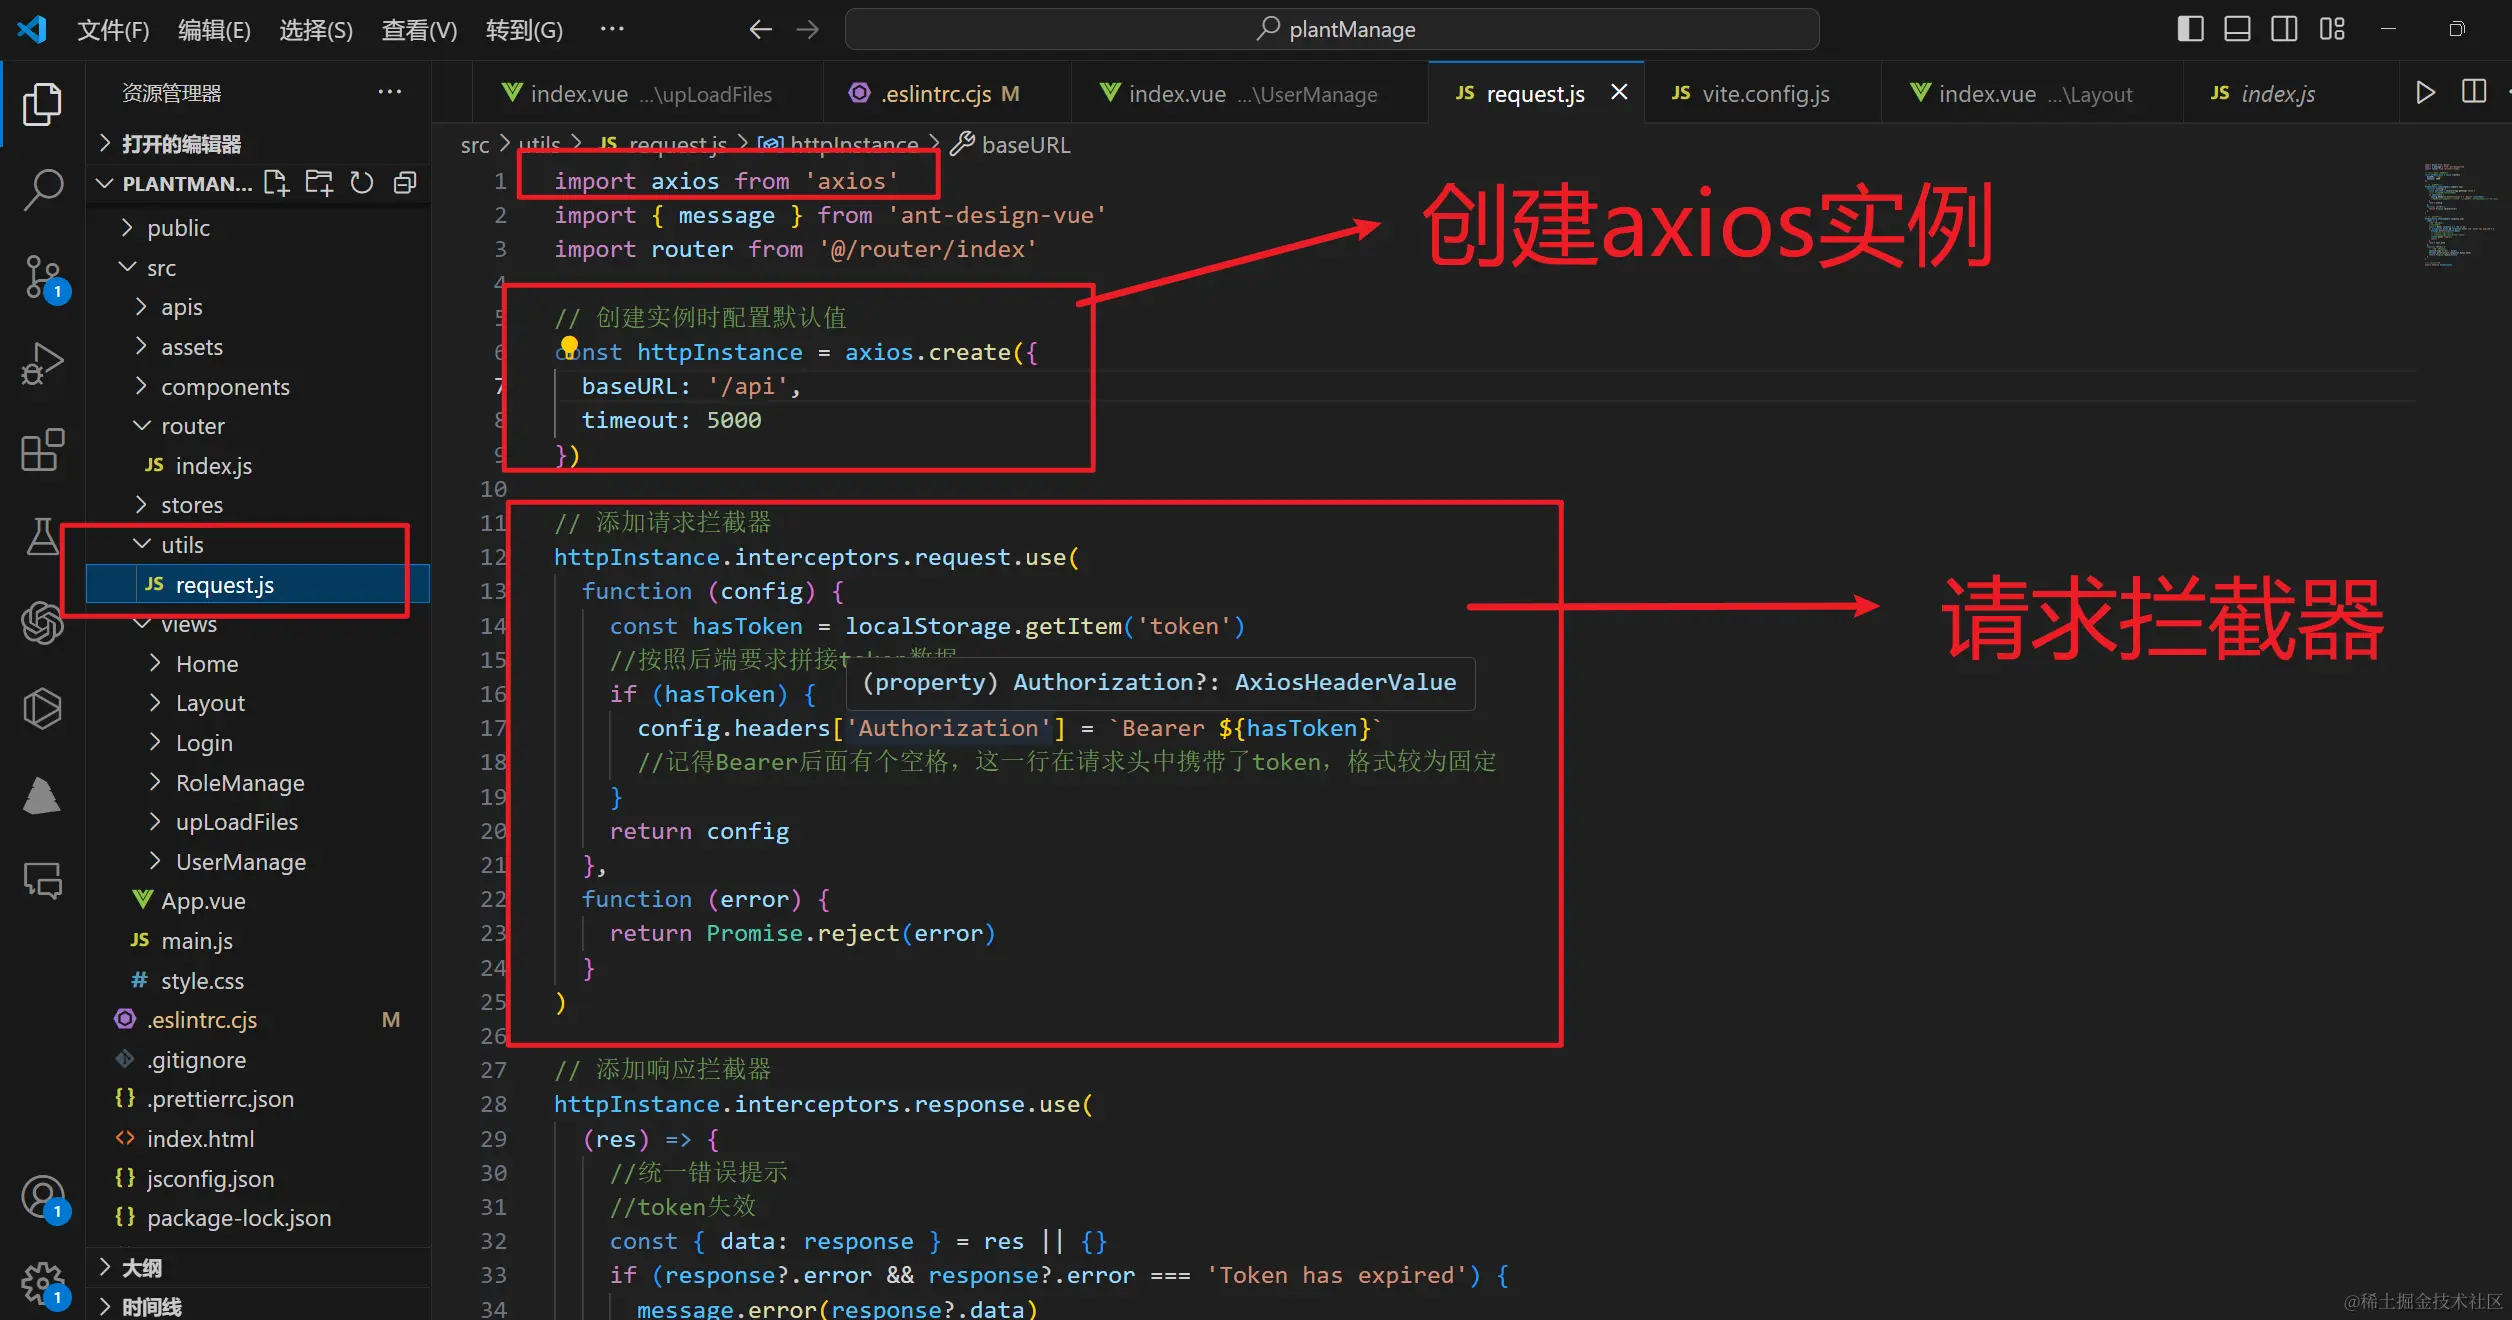Open style.css in the explorer

[258, 981]
